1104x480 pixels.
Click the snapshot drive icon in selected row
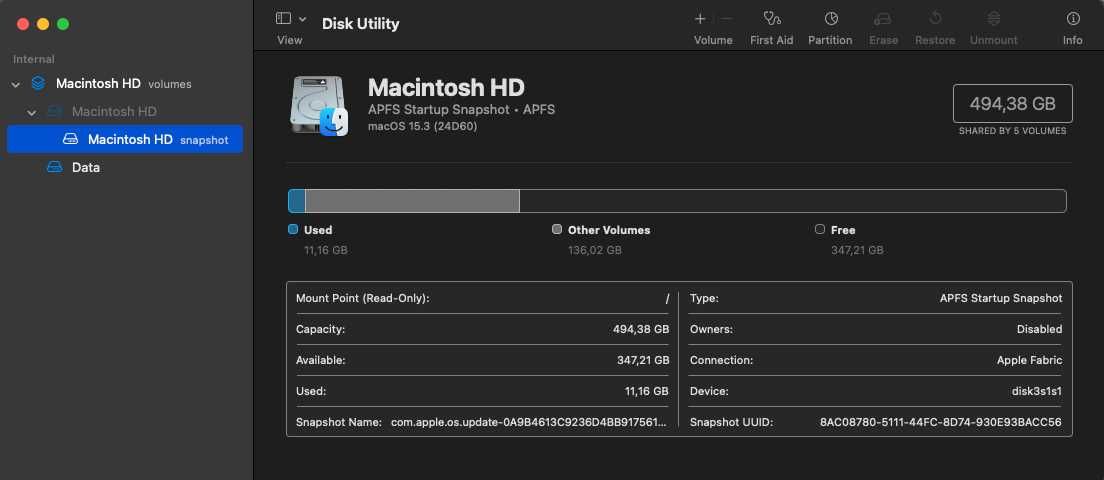(x=70, y=139)
